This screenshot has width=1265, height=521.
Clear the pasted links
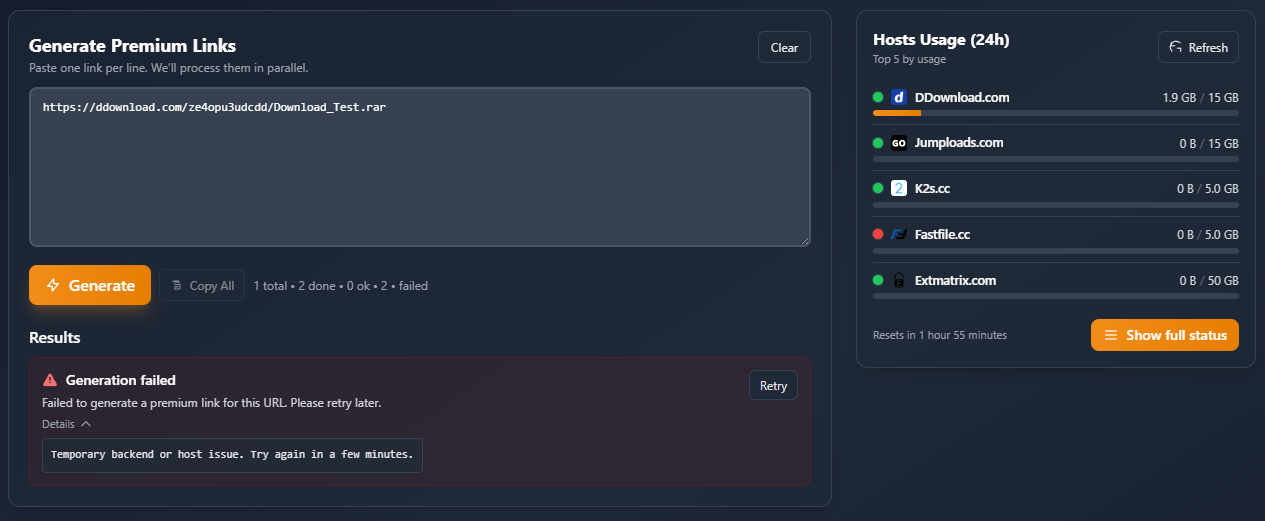[784, 47]
